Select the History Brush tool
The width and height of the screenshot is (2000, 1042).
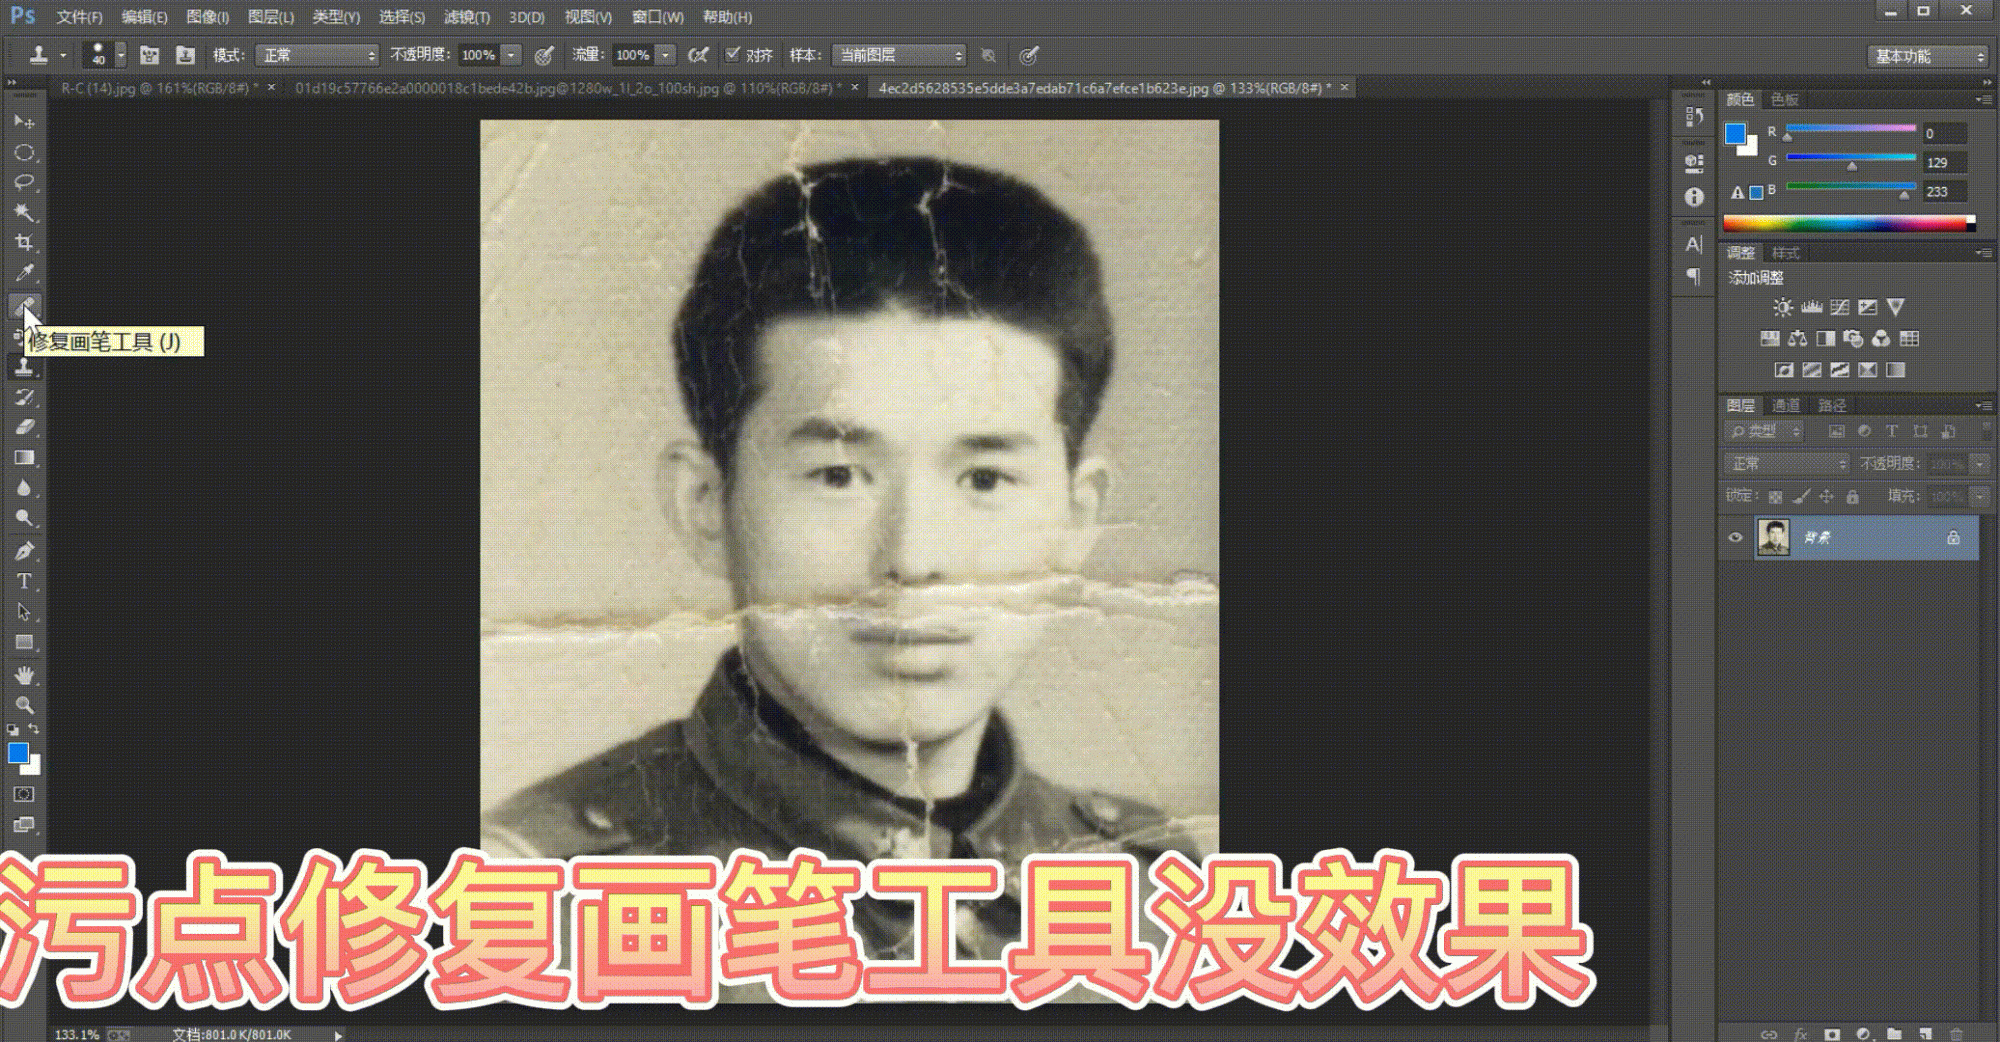(x=24, y=397)
